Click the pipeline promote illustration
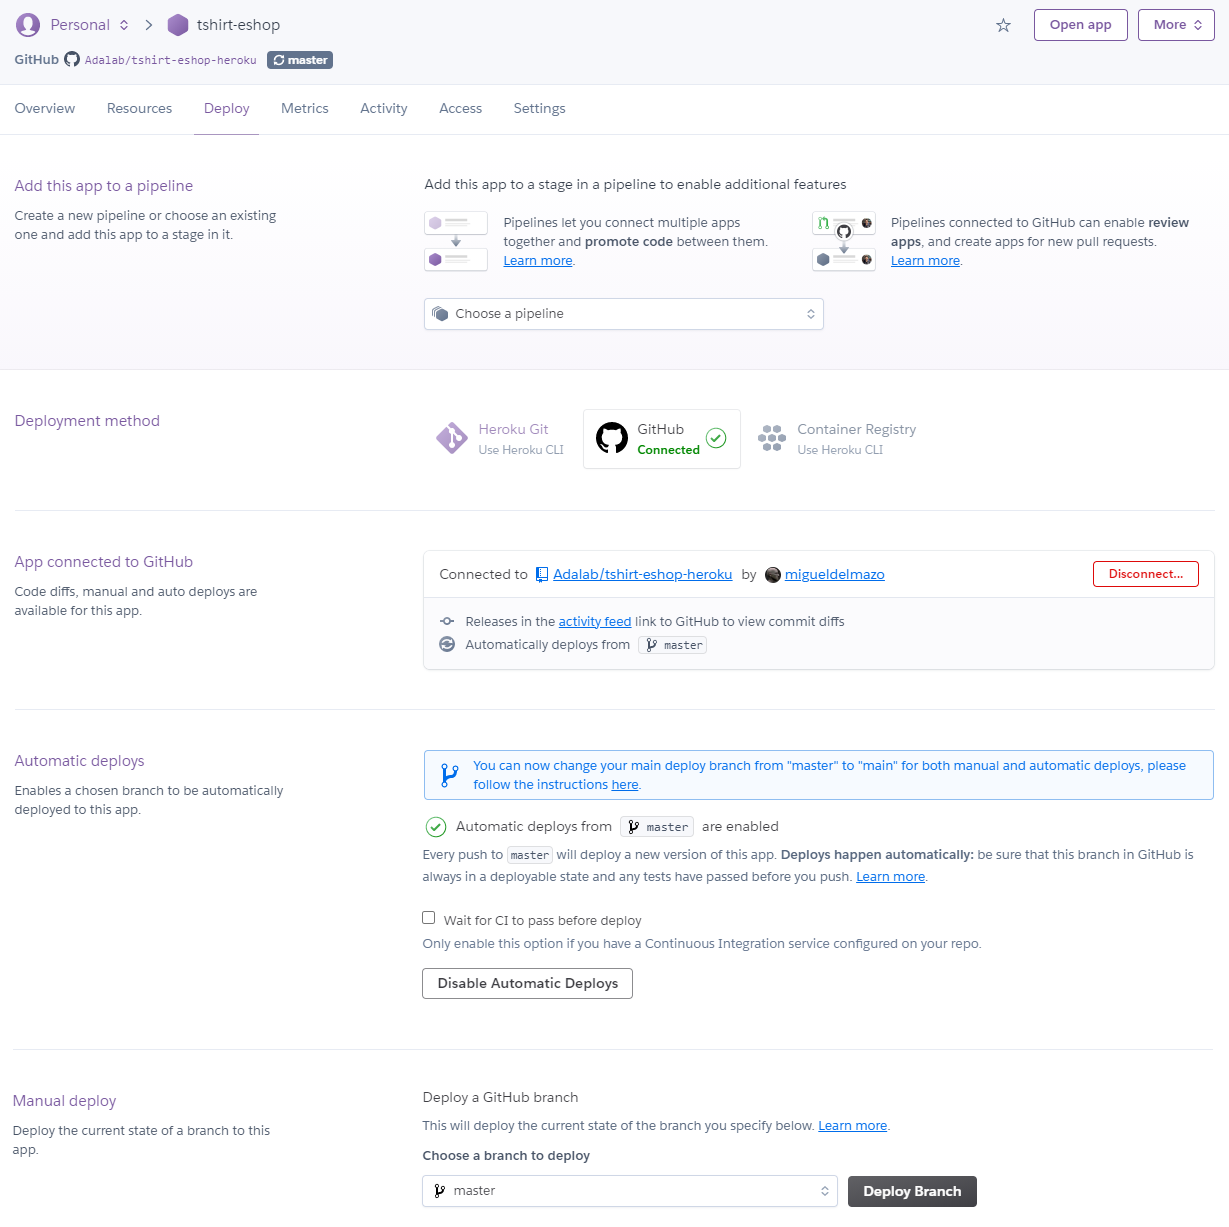1229x1227 pixels. [456, 241]
